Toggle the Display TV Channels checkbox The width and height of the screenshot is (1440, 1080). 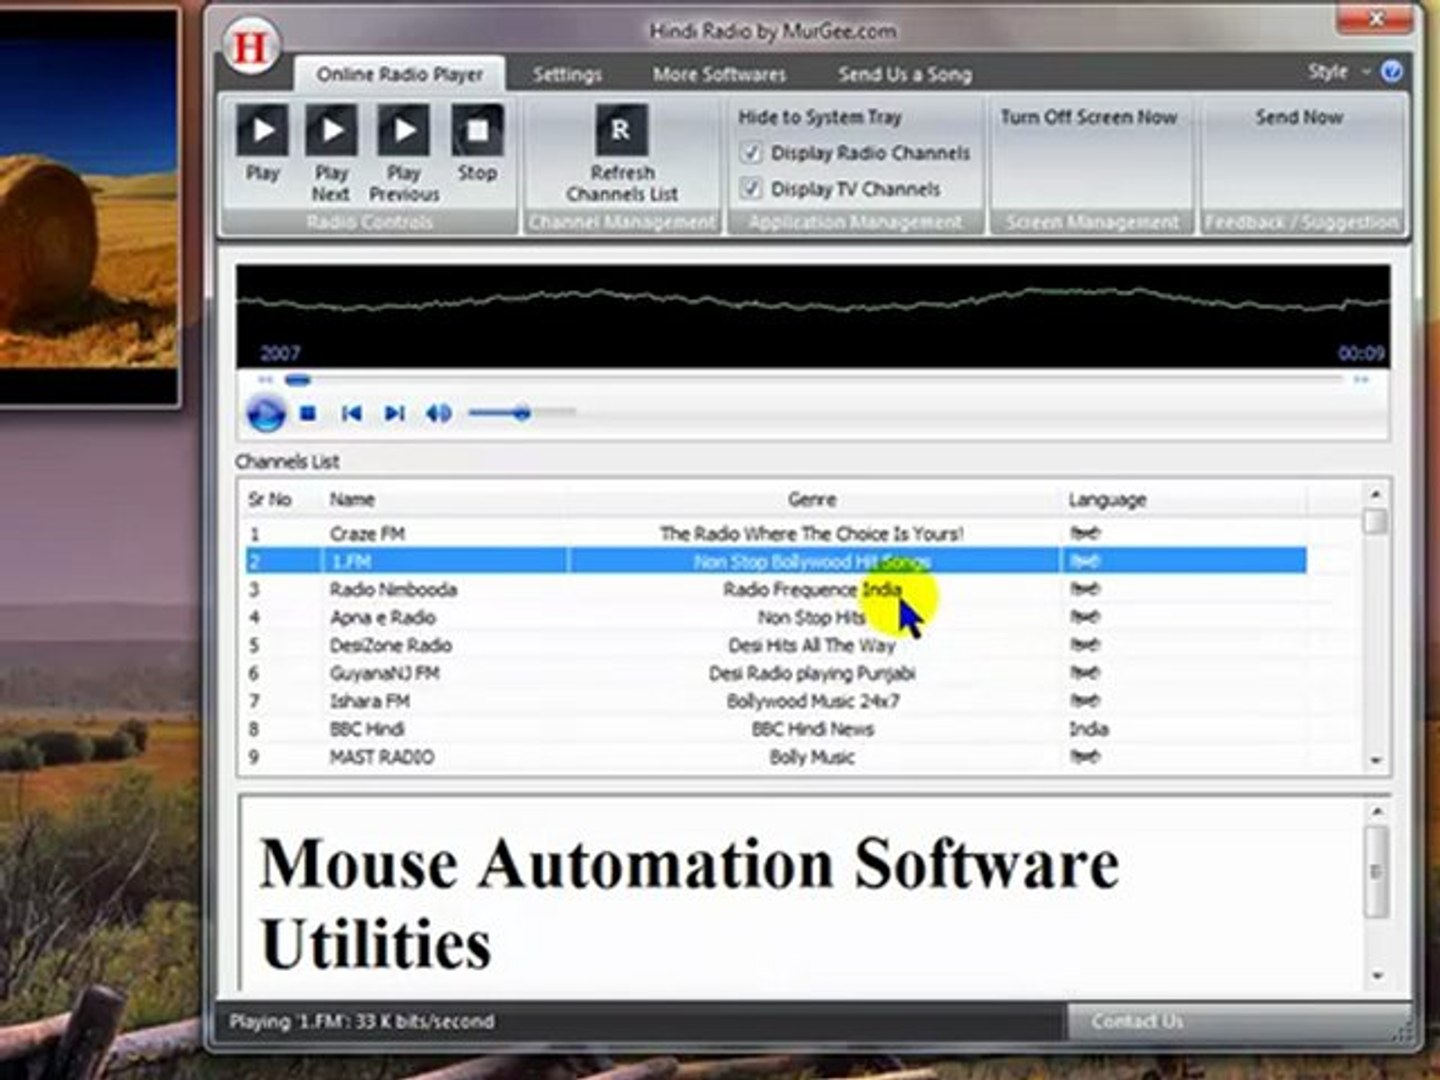(751, 188)
